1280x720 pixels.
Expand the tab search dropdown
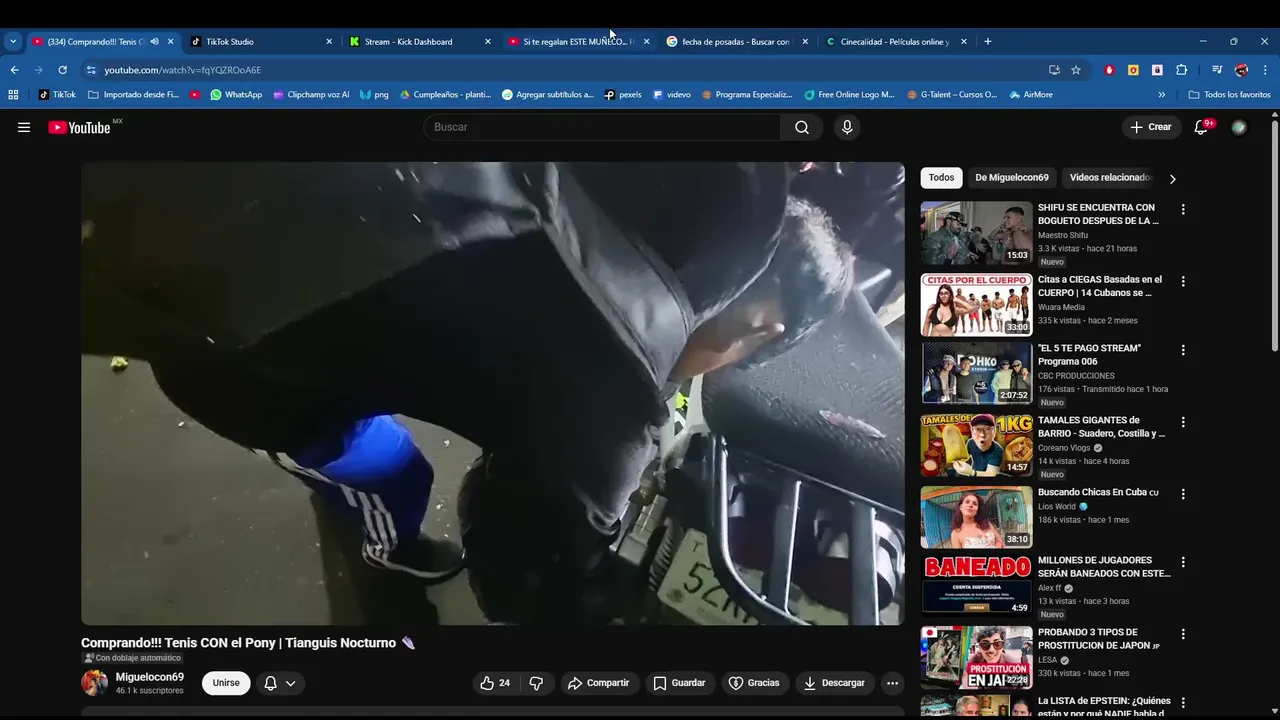(13, 42)
